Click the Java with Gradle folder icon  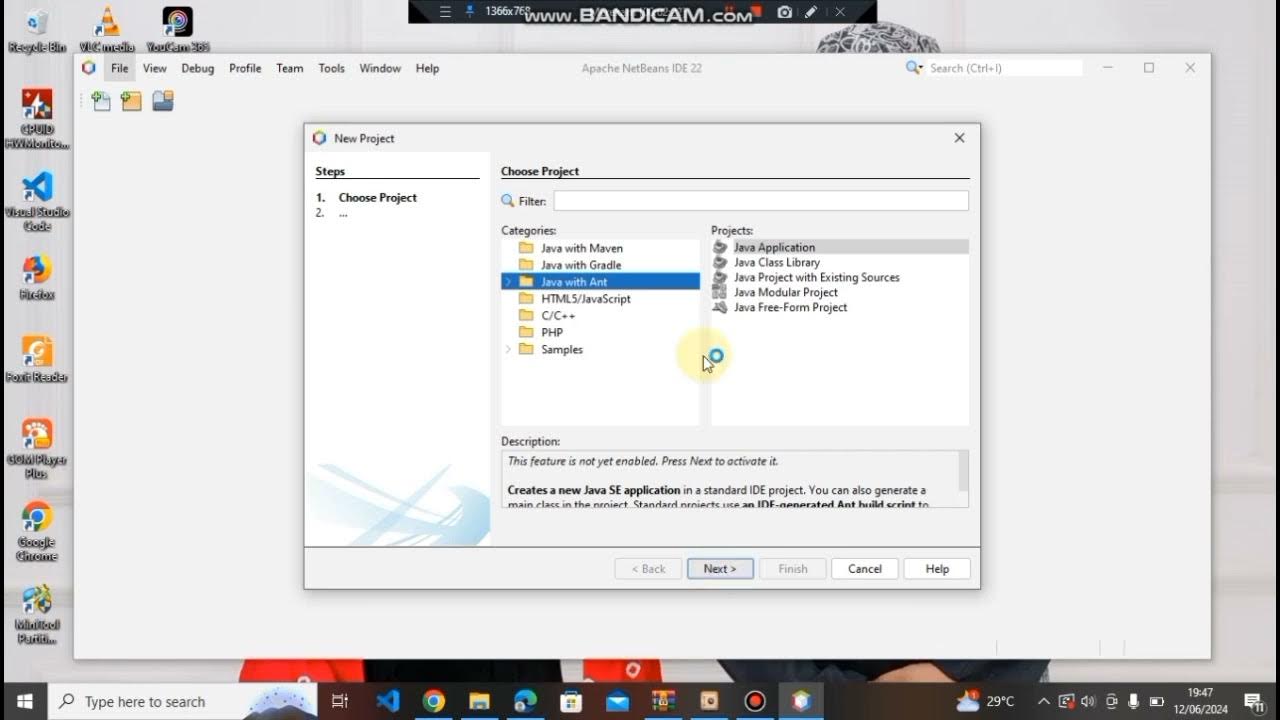click(x=526, y=265)
